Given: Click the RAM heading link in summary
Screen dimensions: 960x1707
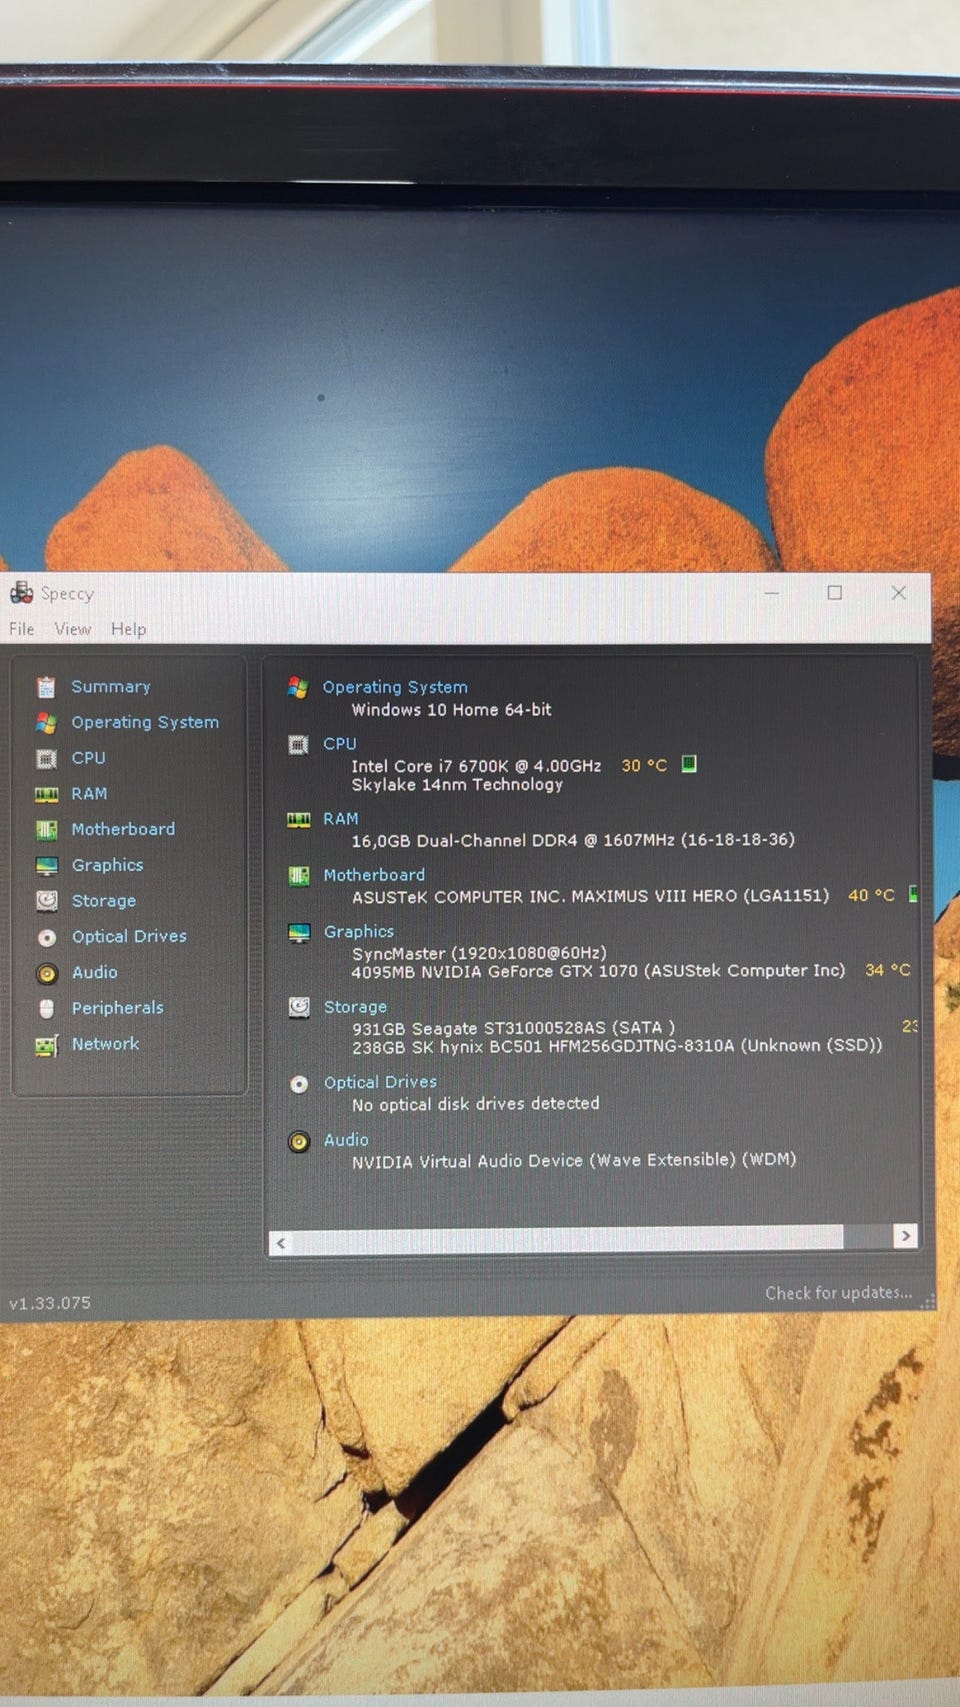Looking at the screenshot, I should [340, 818].
